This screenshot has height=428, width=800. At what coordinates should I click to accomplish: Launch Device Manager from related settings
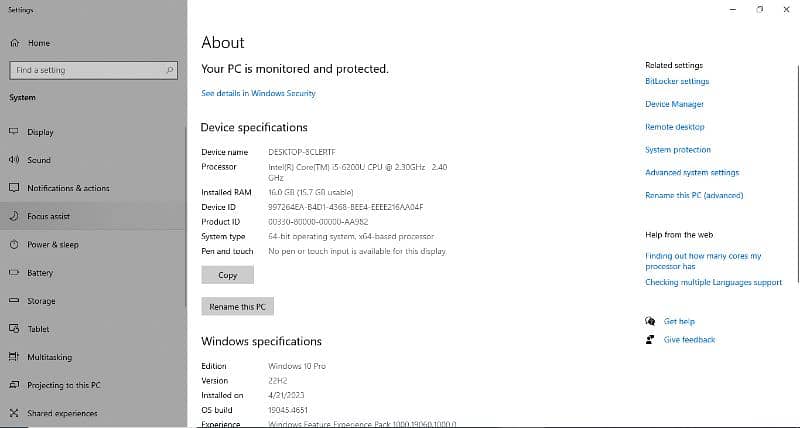point(674,104)
